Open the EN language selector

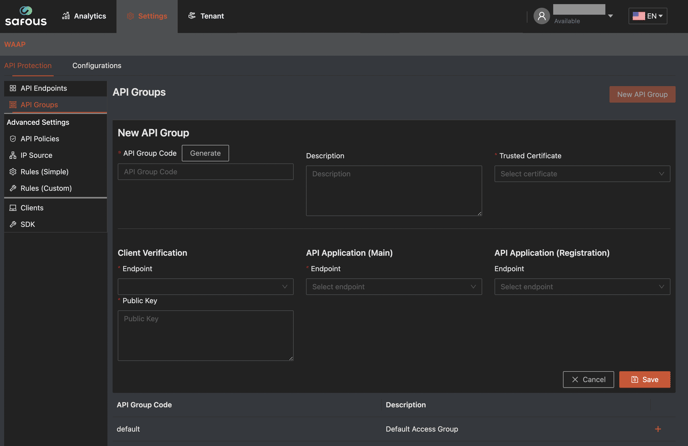648,16
